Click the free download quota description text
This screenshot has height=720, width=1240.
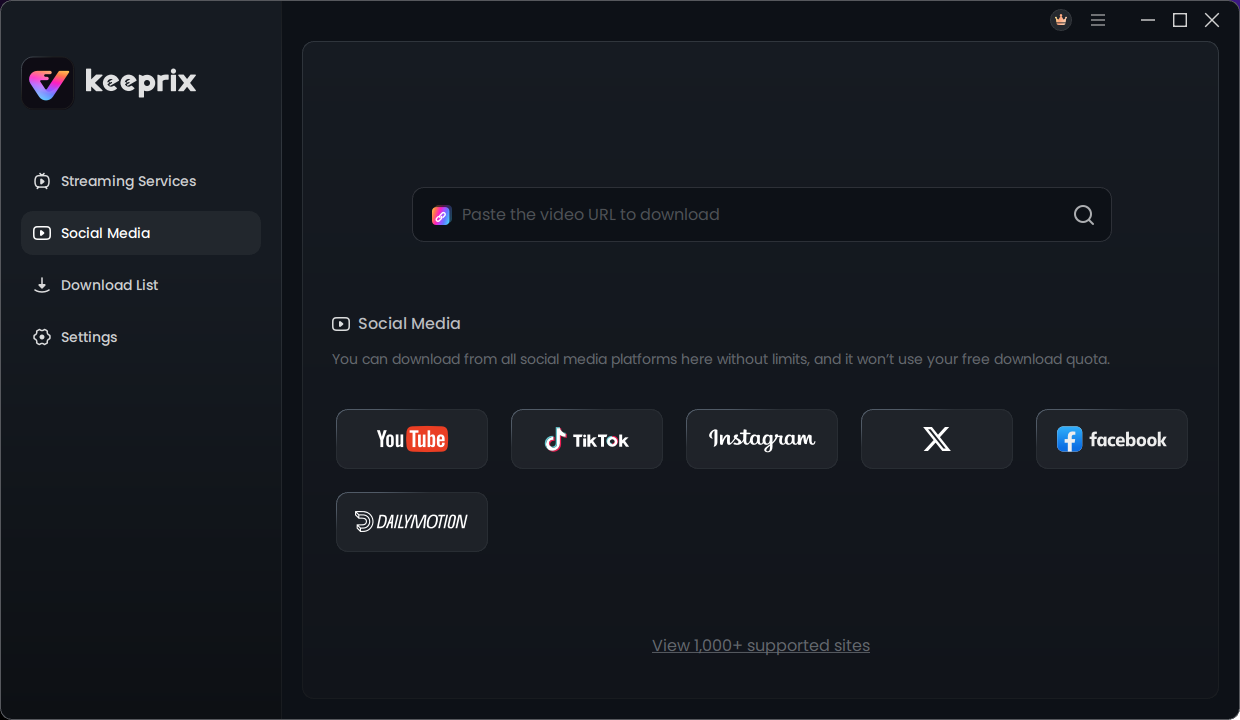721,359
